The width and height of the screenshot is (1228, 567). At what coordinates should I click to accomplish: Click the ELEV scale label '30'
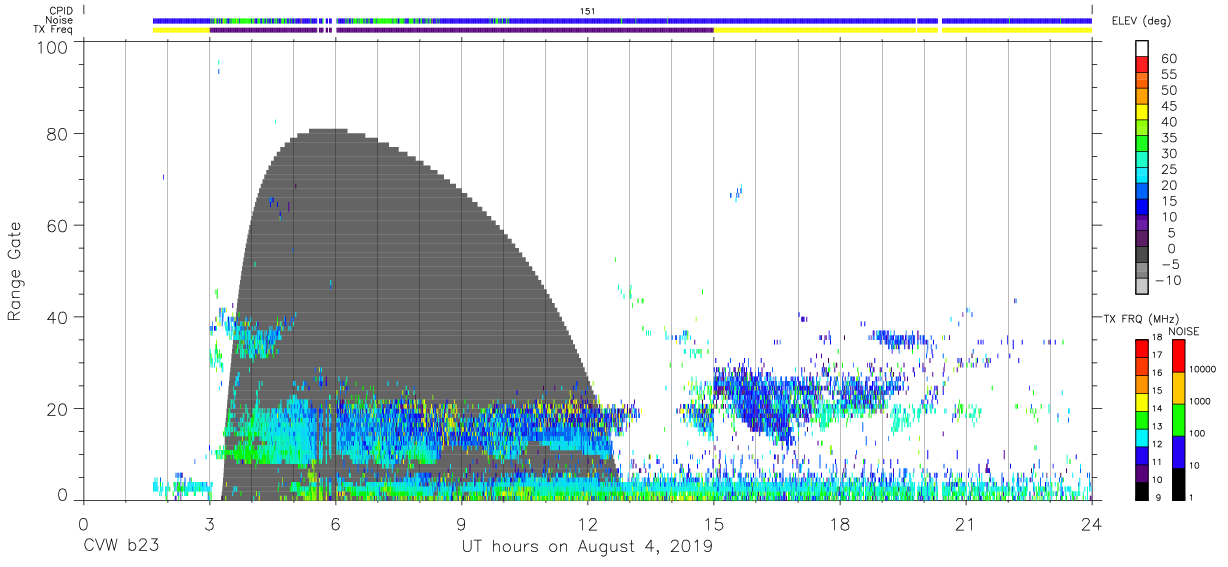(1169, 153)
